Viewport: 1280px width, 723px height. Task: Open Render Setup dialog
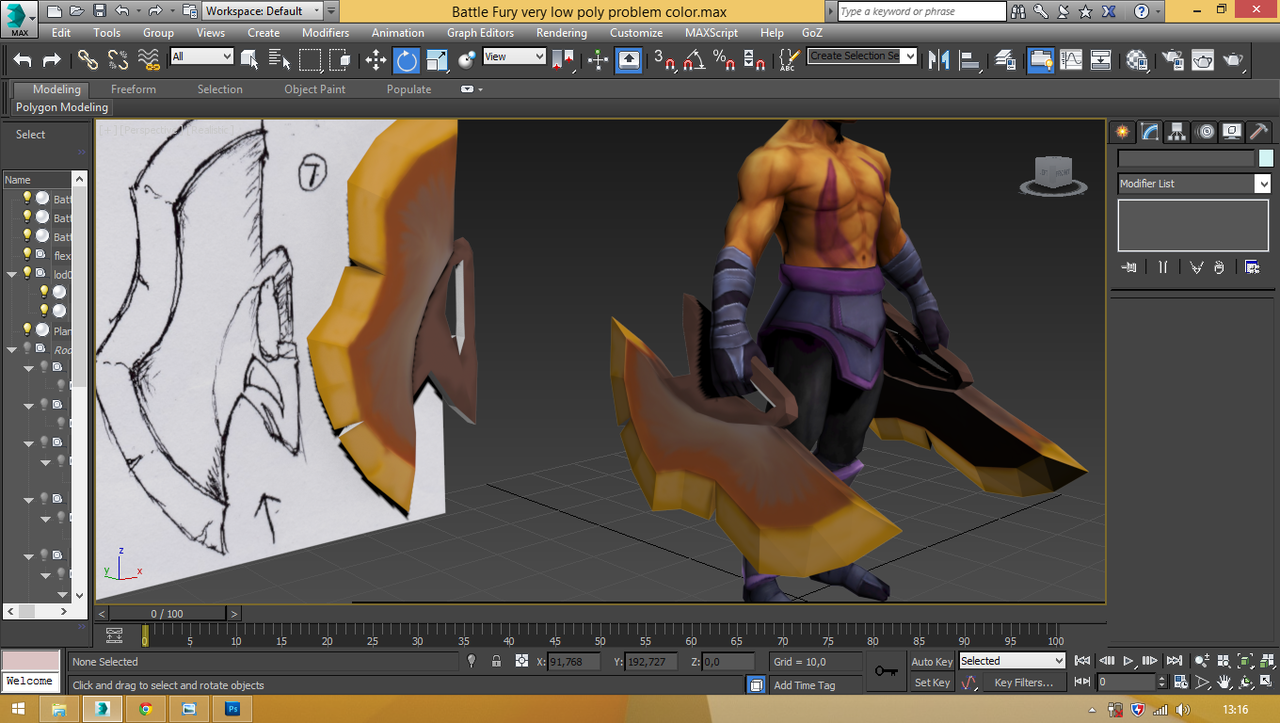[1172, 60]
